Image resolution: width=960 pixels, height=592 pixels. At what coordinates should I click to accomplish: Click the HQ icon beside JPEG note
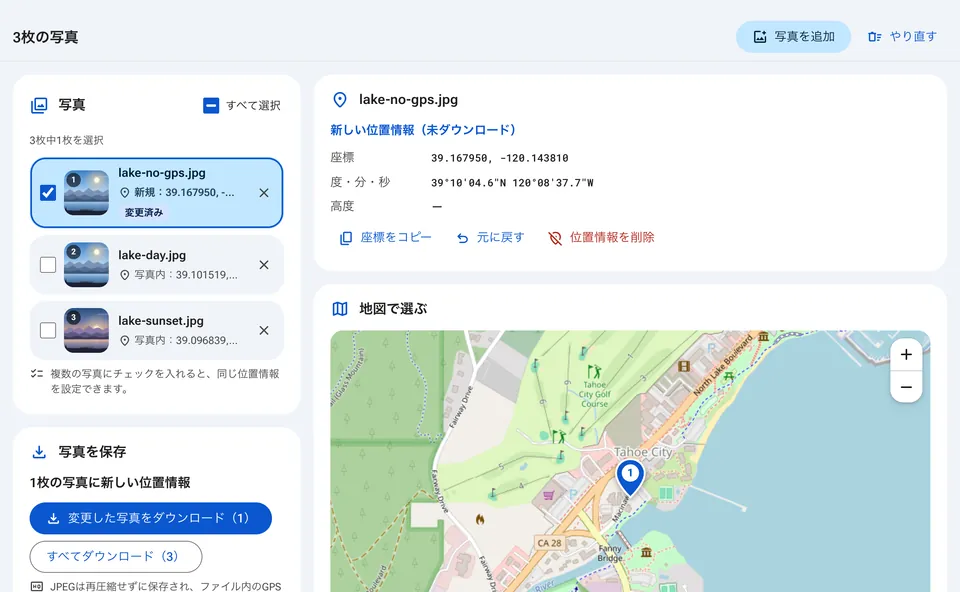37,586
